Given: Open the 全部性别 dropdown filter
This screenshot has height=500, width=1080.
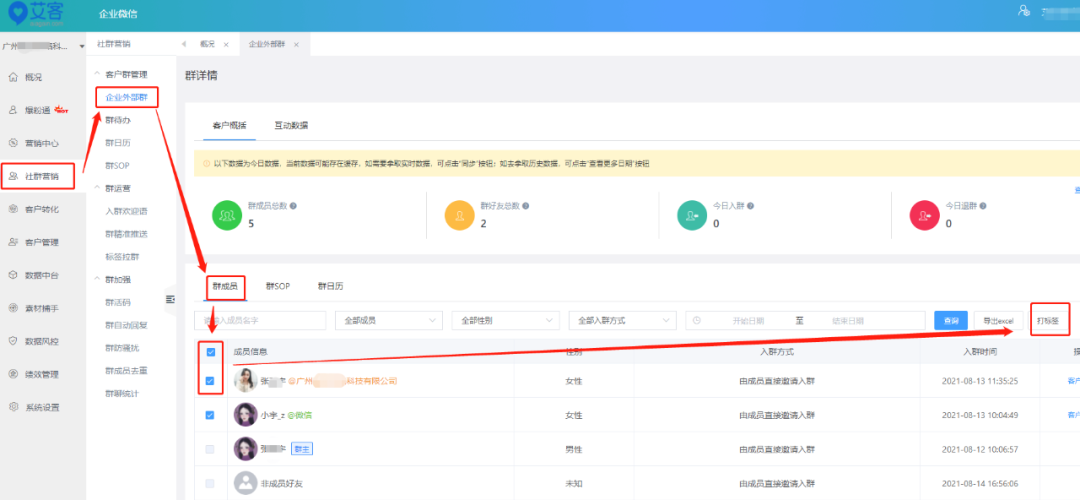Looking at the screenshot, I should [x=505, y=320].
